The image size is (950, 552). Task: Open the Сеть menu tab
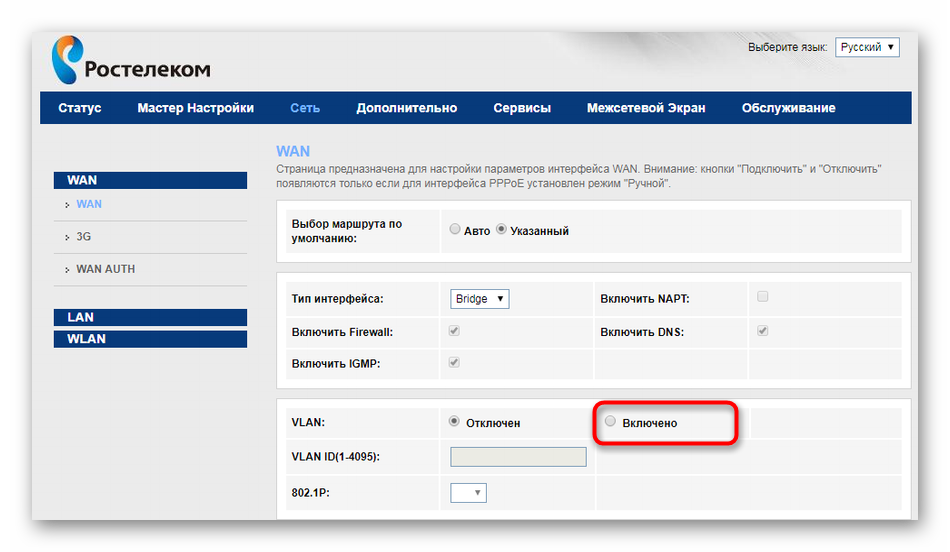(x=305, y=108)
